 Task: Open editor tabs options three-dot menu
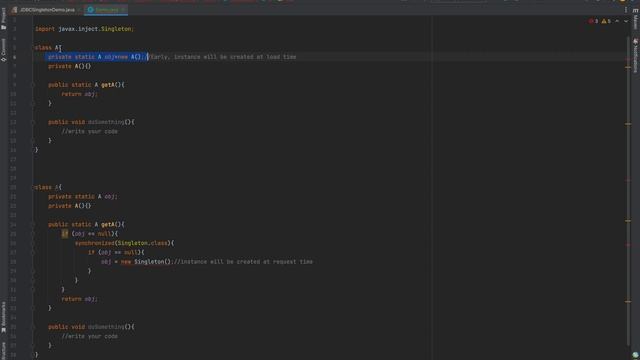[626, 9]
